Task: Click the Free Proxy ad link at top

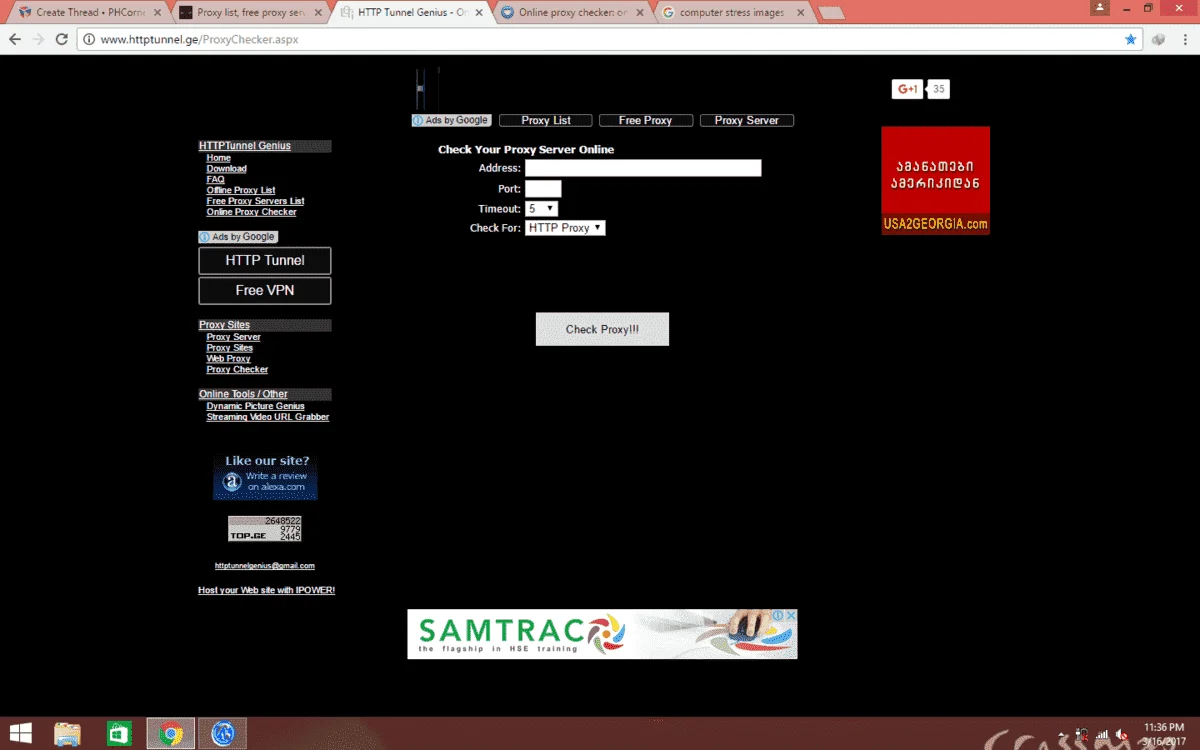Action: pyautogui.click(x=645, y=120)
